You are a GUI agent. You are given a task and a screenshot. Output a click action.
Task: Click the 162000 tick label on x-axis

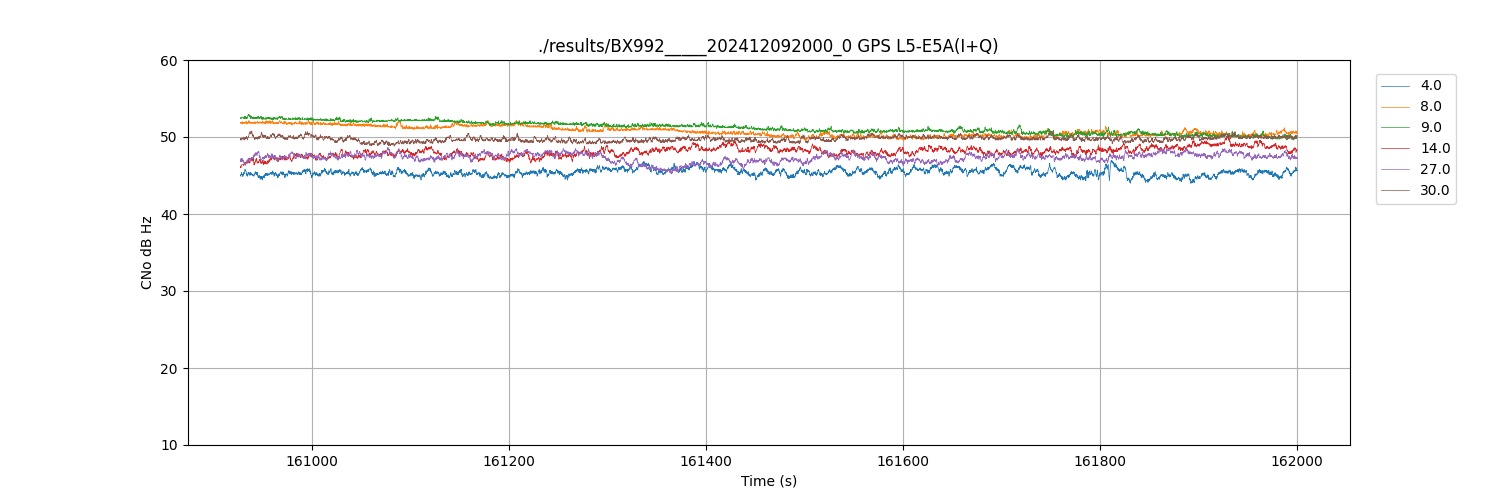pyautogui.click(x=1297, y=460)
